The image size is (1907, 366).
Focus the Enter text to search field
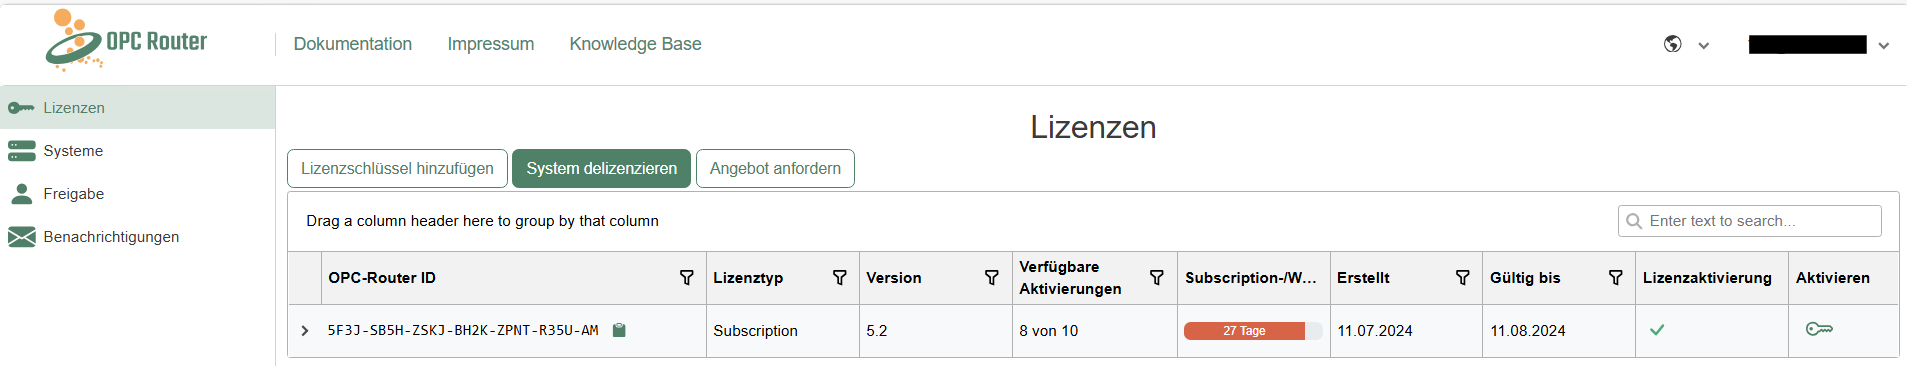(1750, 221)
